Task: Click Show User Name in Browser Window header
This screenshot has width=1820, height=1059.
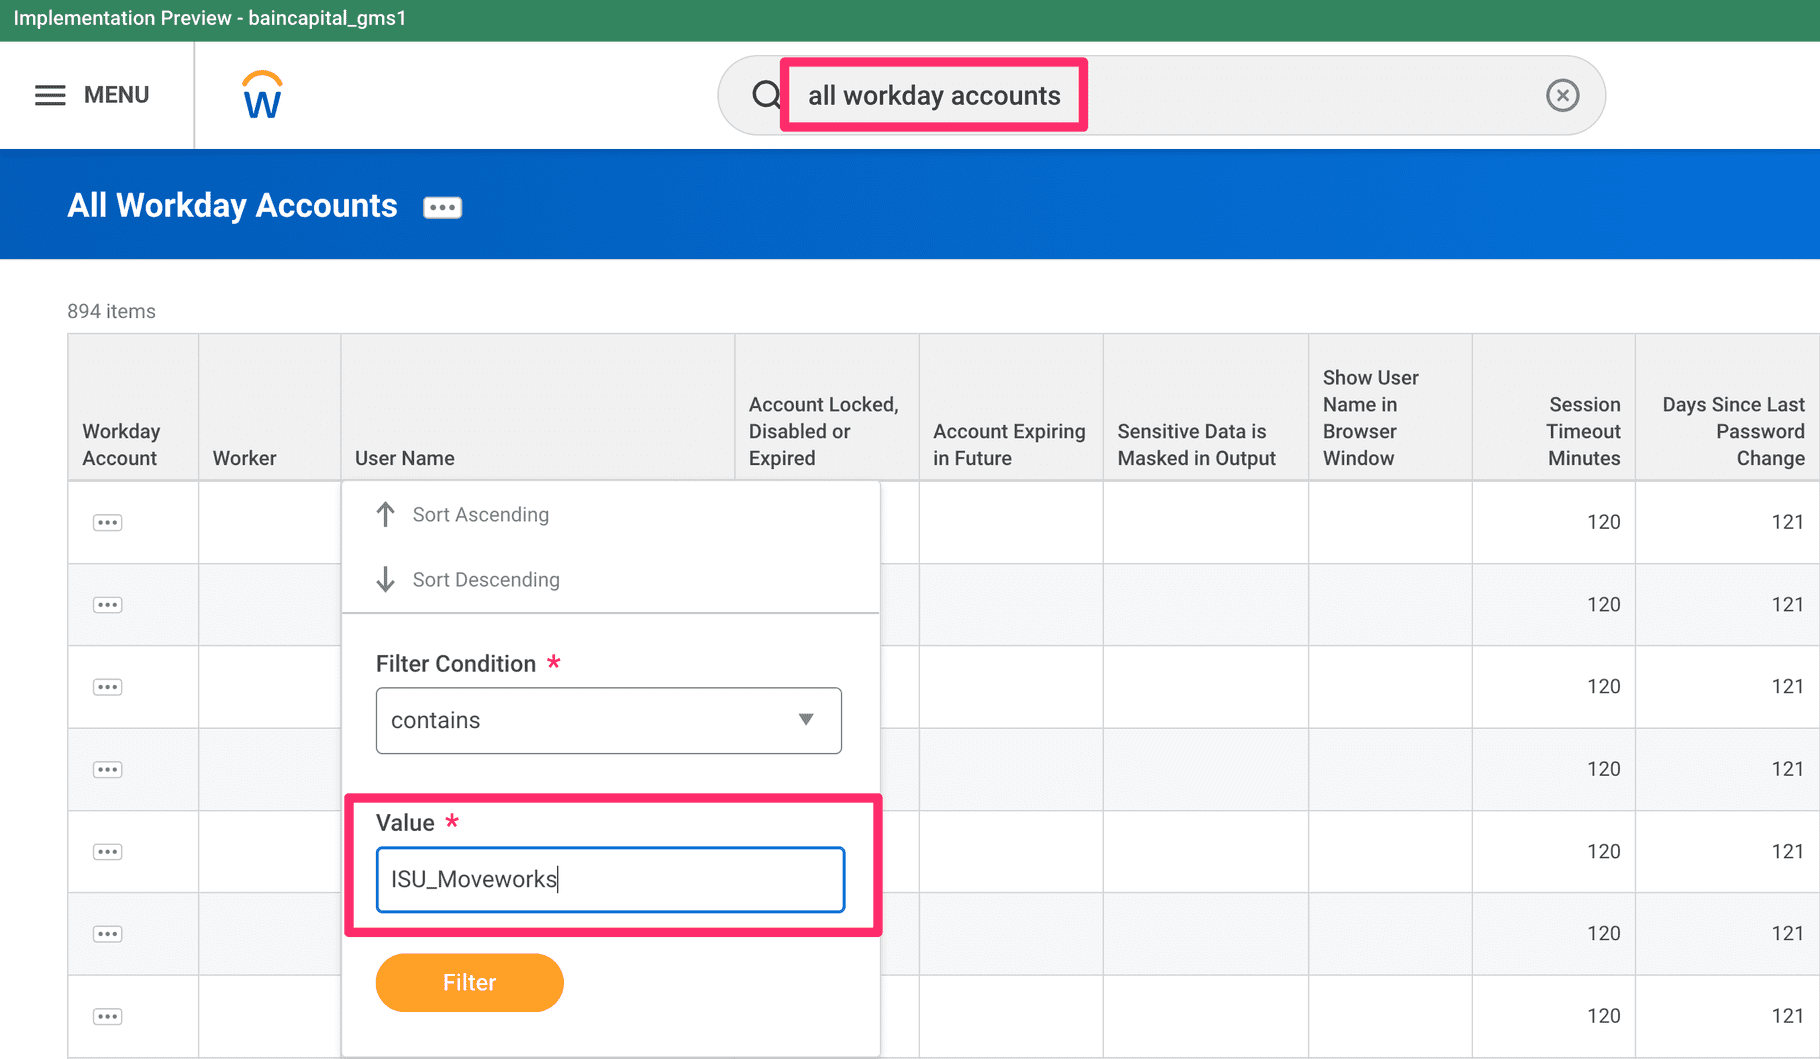Action: (x=1390, y=408)
